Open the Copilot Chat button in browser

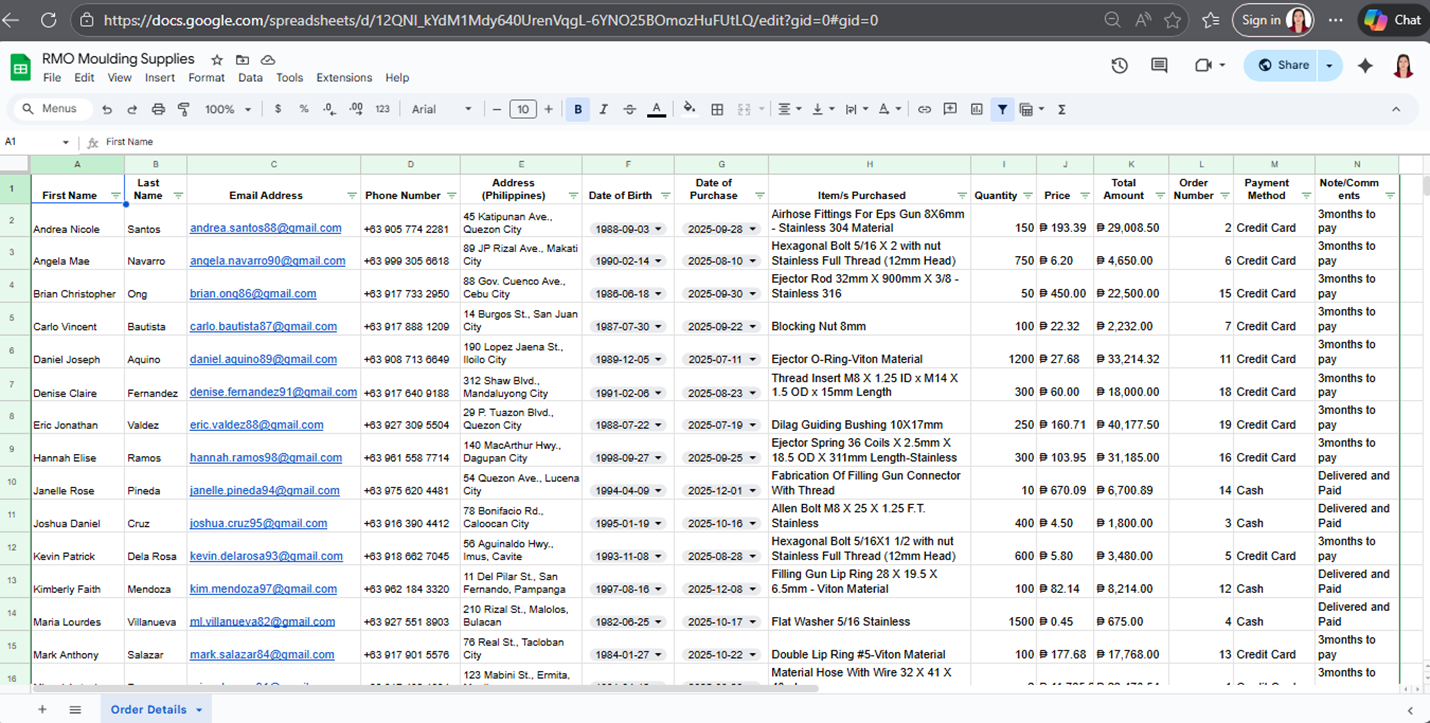(1392, 20)
